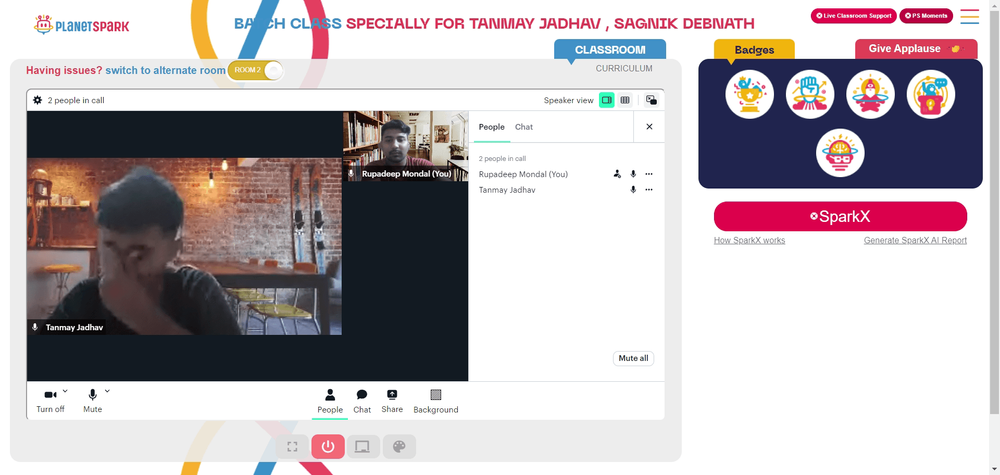Image resolution: width=1000 pixels, height=475 pixels.
Task: Open more options for Tanmay Jadhav
Action: pyautogui.click(x=649, y=189)
